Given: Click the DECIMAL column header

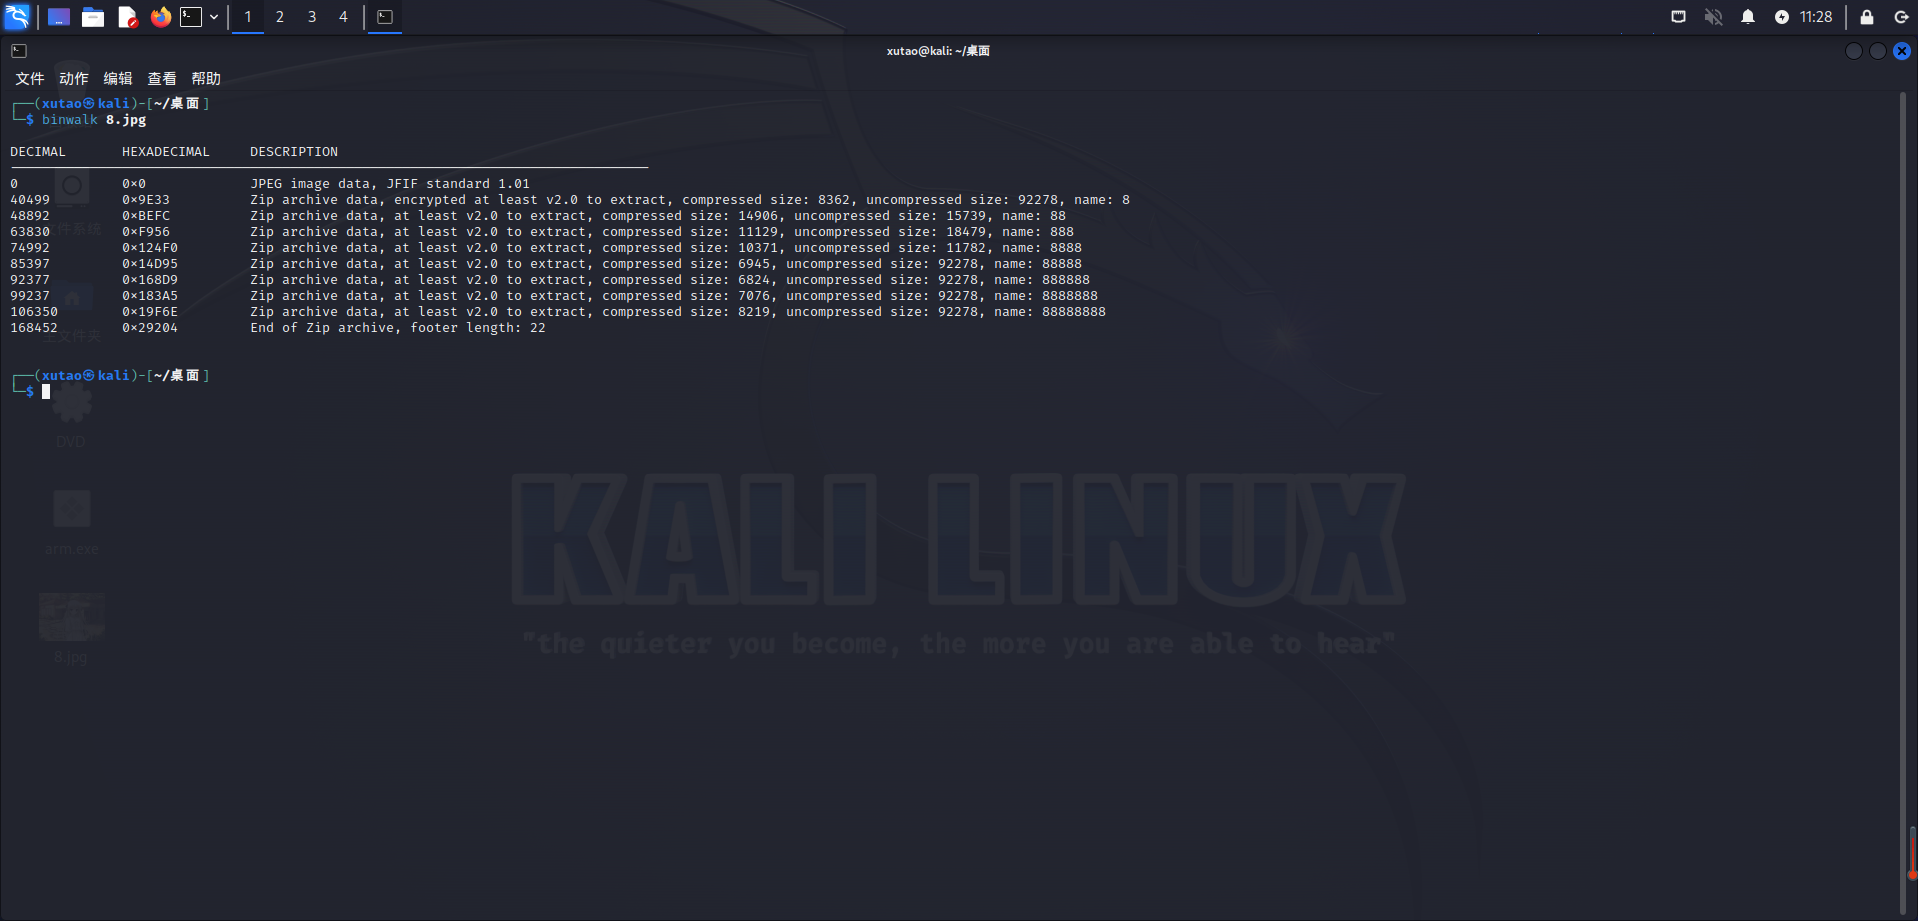Looking at the screenshot, I should (38, 152).
